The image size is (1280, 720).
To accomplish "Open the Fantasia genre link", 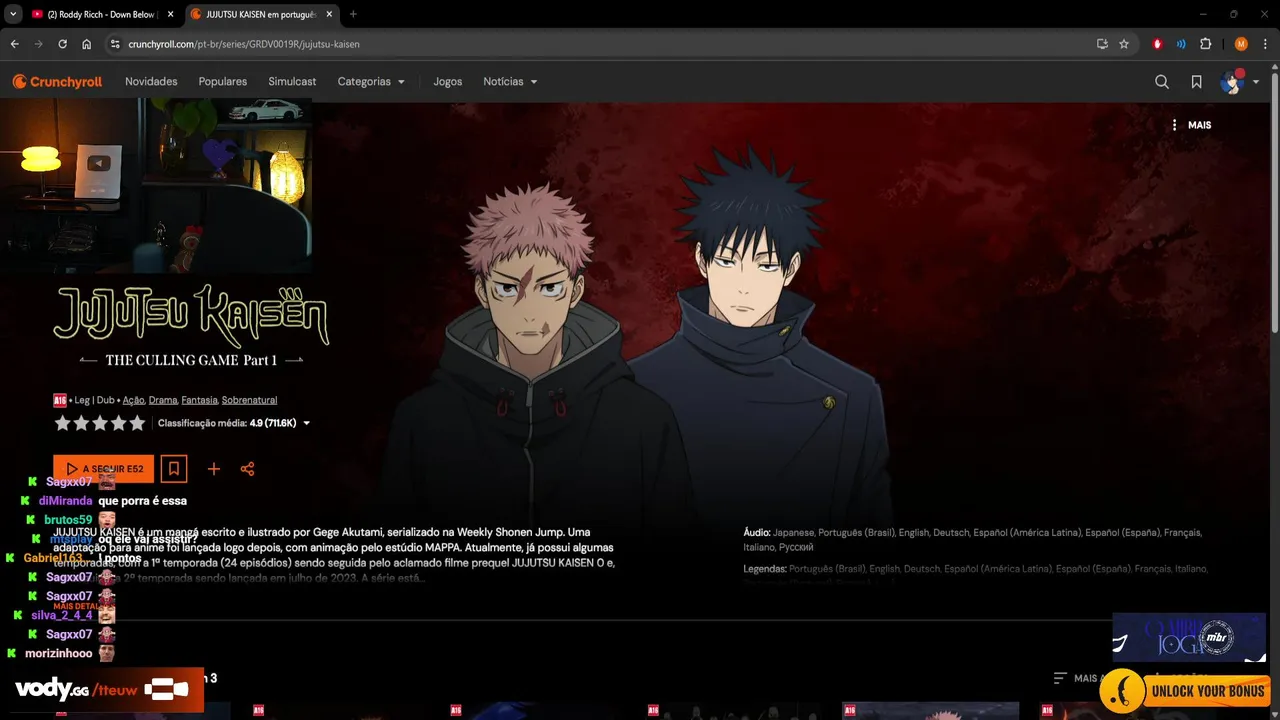I will pyautogui.click(x=199, y=400).
